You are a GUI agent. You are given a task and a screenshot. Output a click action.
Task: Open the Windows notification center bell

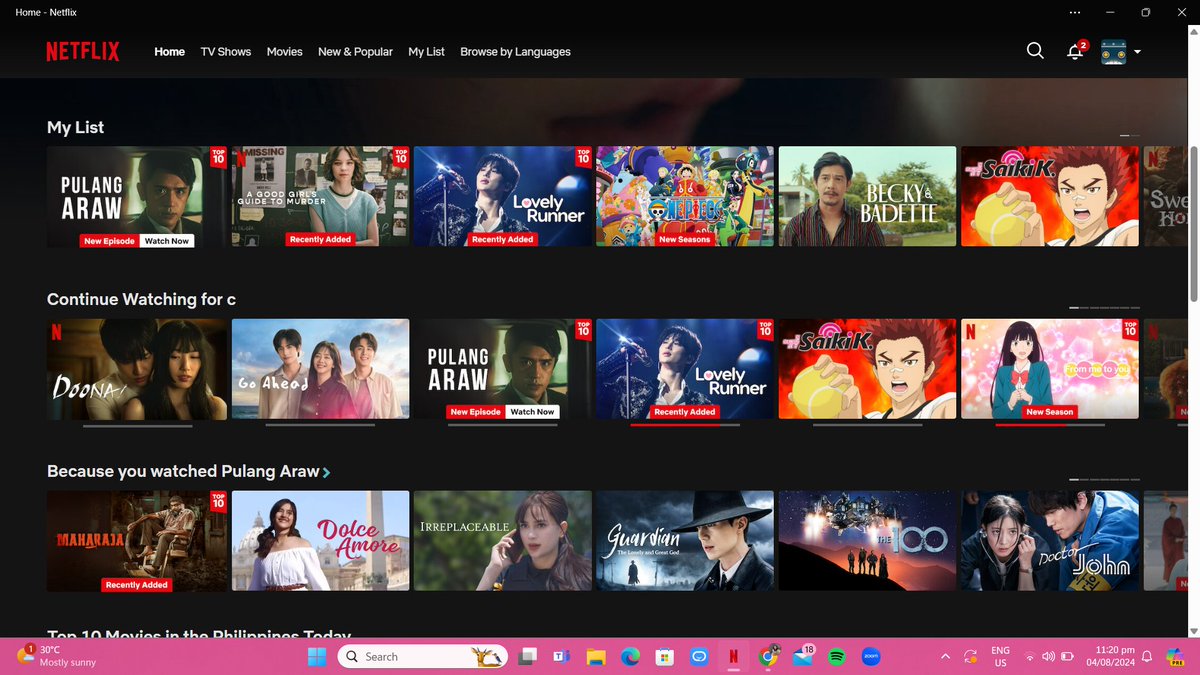[1147, 657]
